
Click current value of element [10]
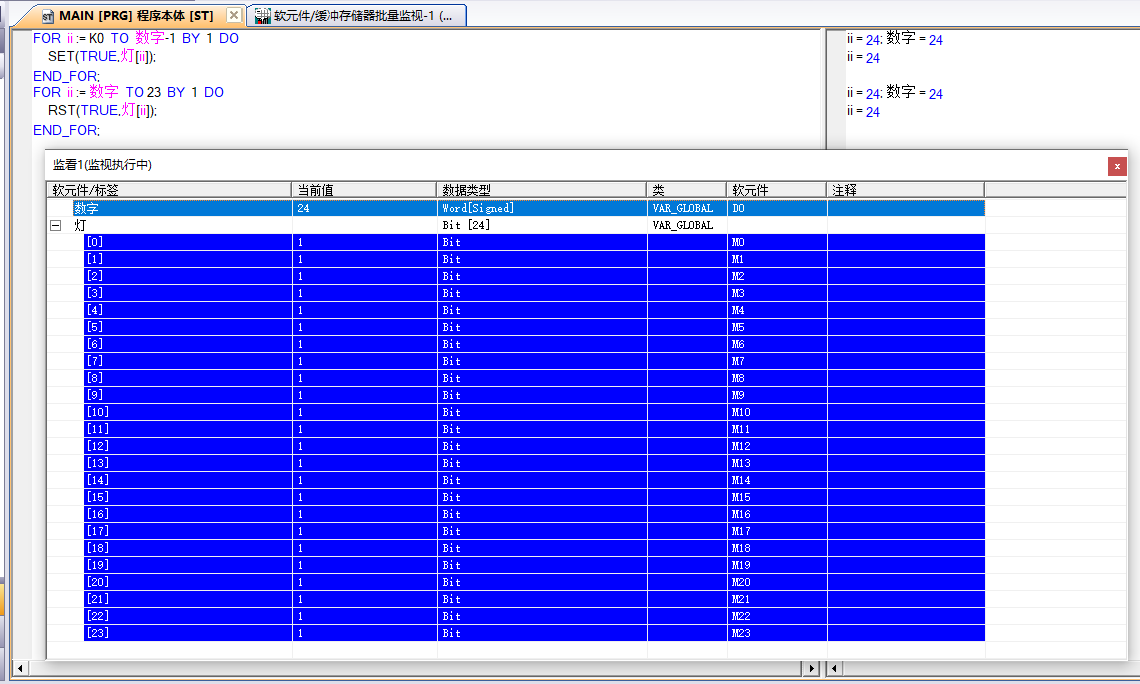[364, 412]
